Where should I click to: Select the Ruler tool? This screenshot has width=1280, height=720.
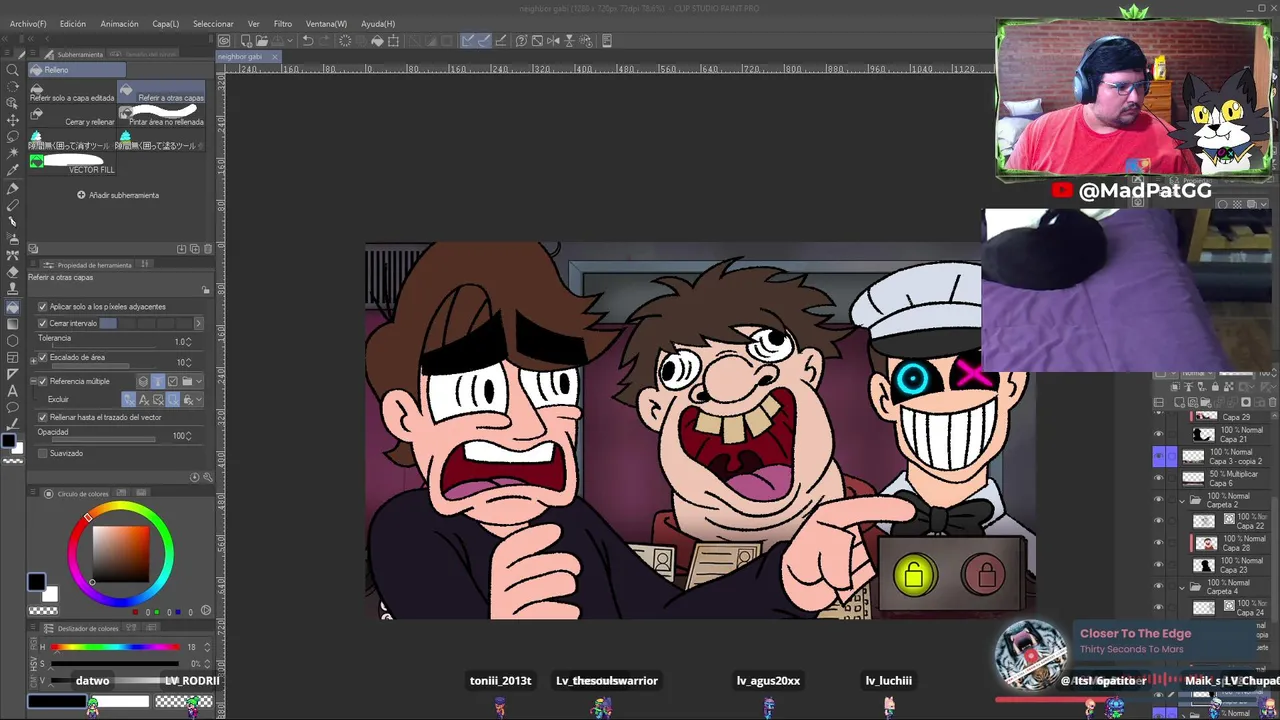(13, 373)
